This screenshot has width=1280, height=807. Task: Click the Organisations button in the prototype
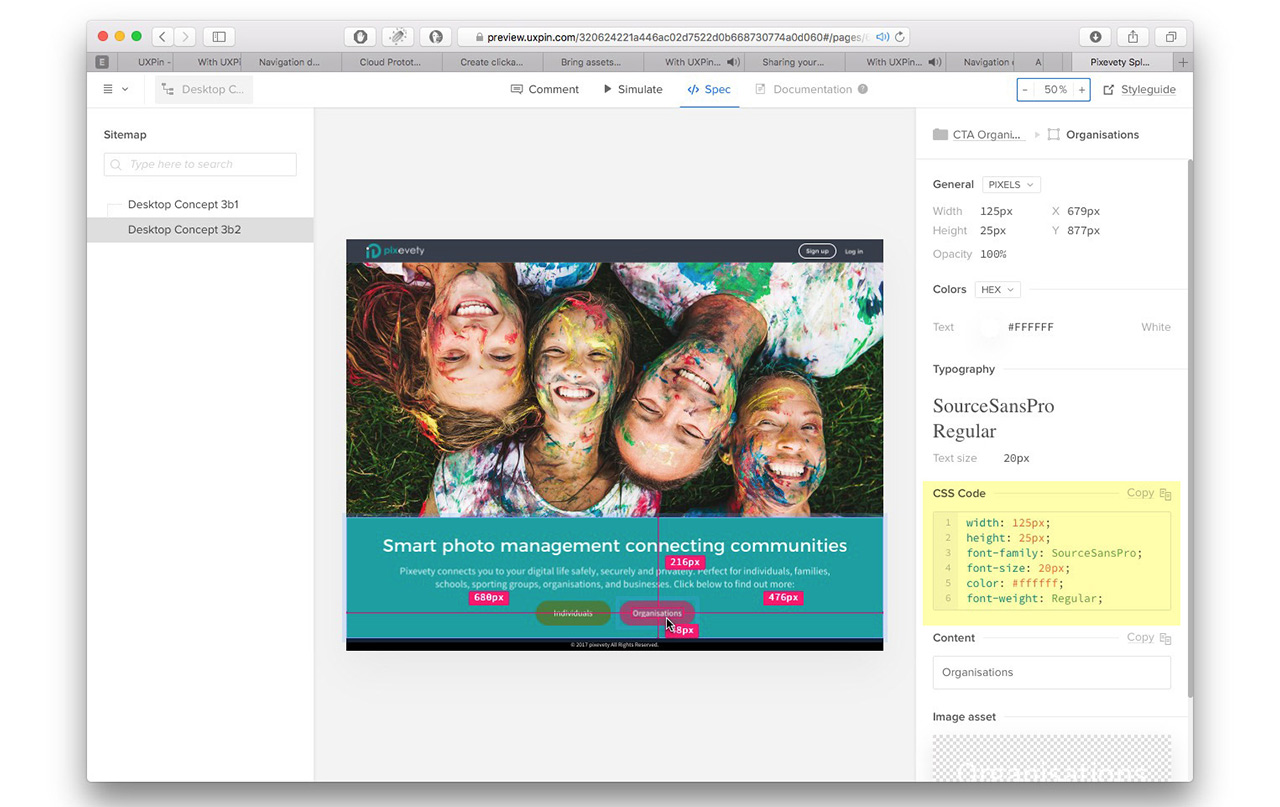point(657,613)
